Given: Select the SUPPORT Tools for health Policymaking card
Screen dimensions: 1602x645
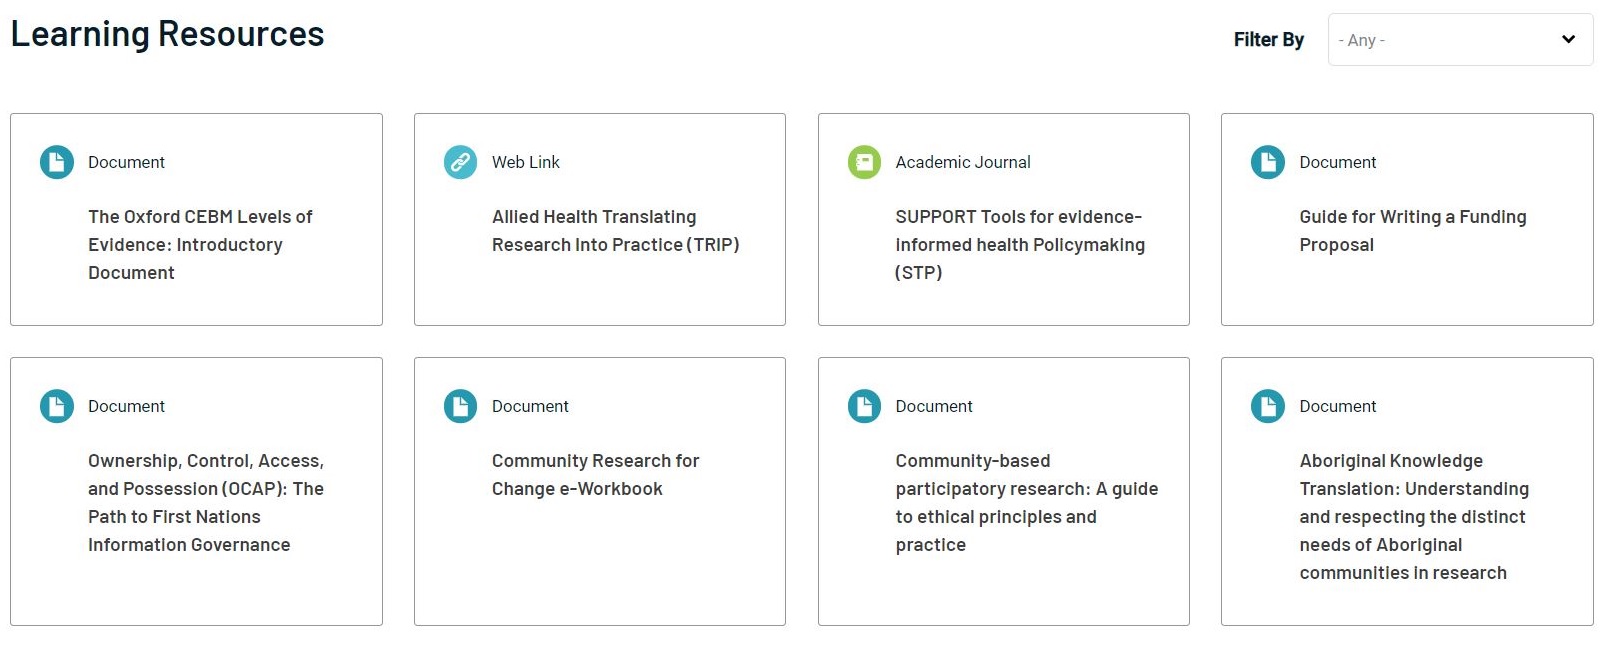Looking at the screenshot, I should tap(1017, 244).
